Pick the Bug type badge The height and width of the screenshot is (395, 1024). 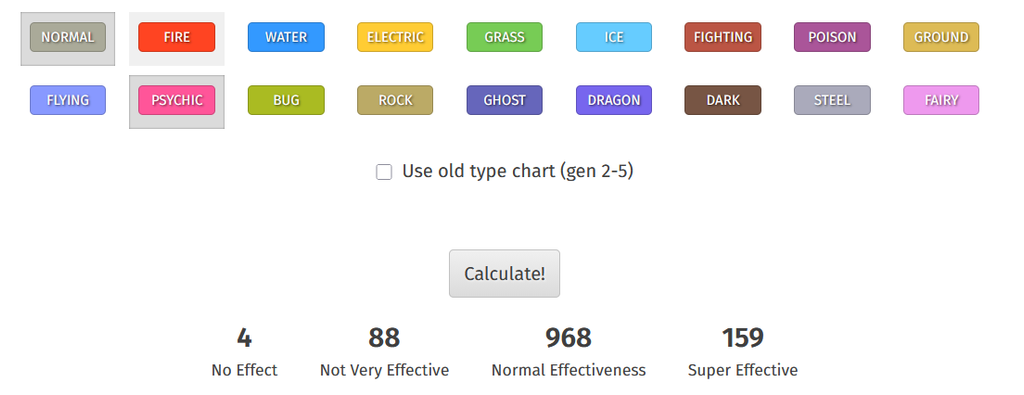pos(286,101)
